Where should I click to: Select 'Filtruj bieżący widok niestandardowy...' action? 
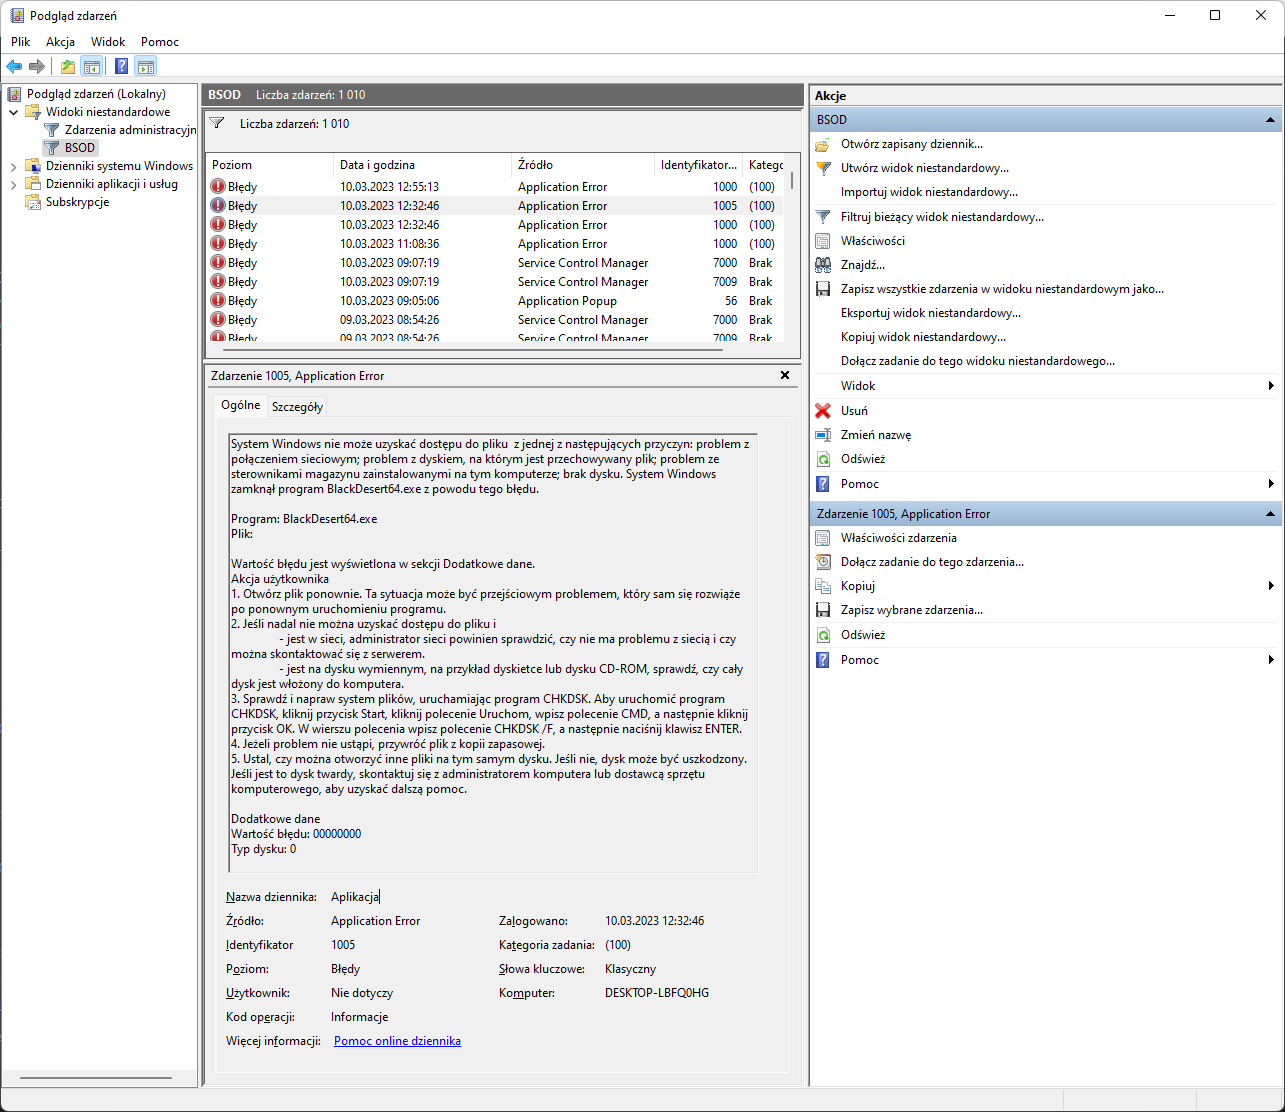click(x=942, y=217)
